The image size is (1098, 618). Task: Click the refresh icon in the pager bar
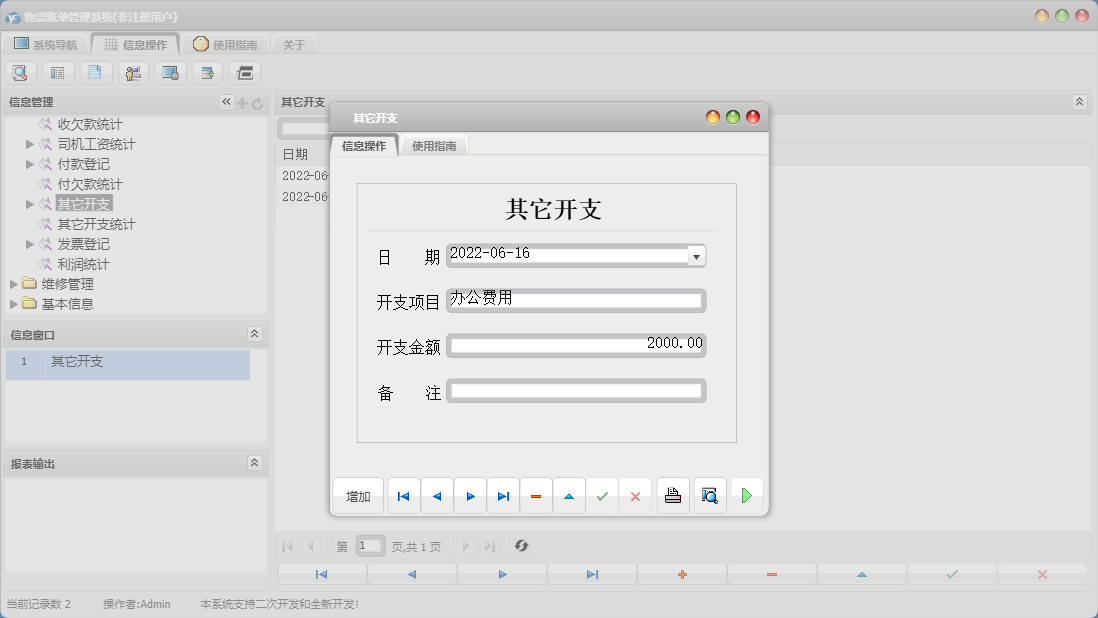[519, 546]
